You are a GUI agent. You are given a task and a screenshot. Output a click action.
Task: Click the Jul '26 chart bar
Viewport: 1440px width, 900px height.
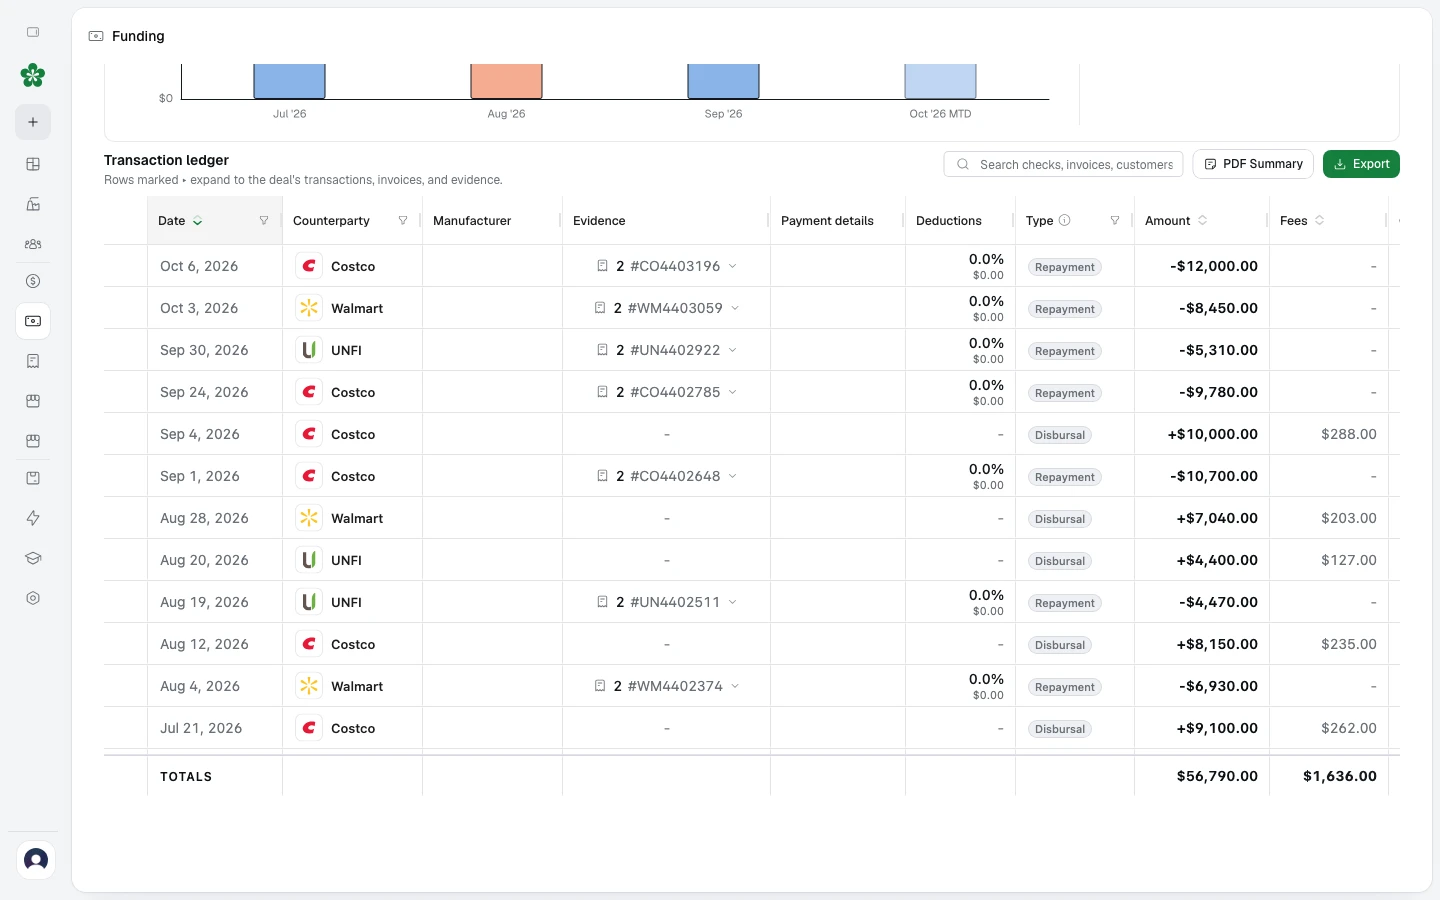[x=289, y=81]
